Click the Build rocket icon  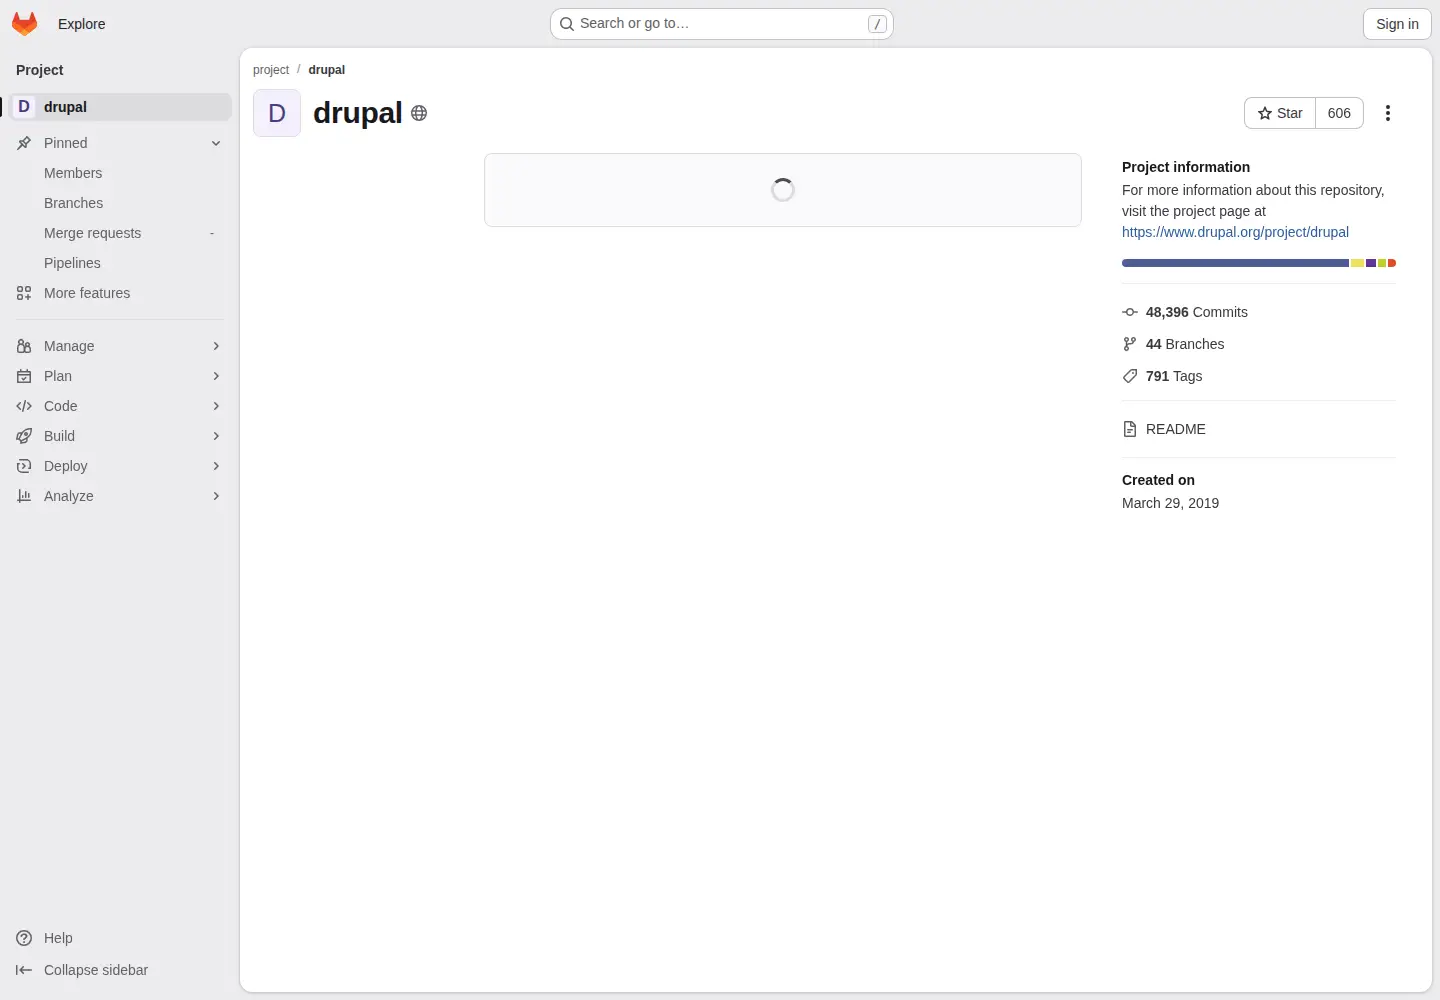coord(24,436)
